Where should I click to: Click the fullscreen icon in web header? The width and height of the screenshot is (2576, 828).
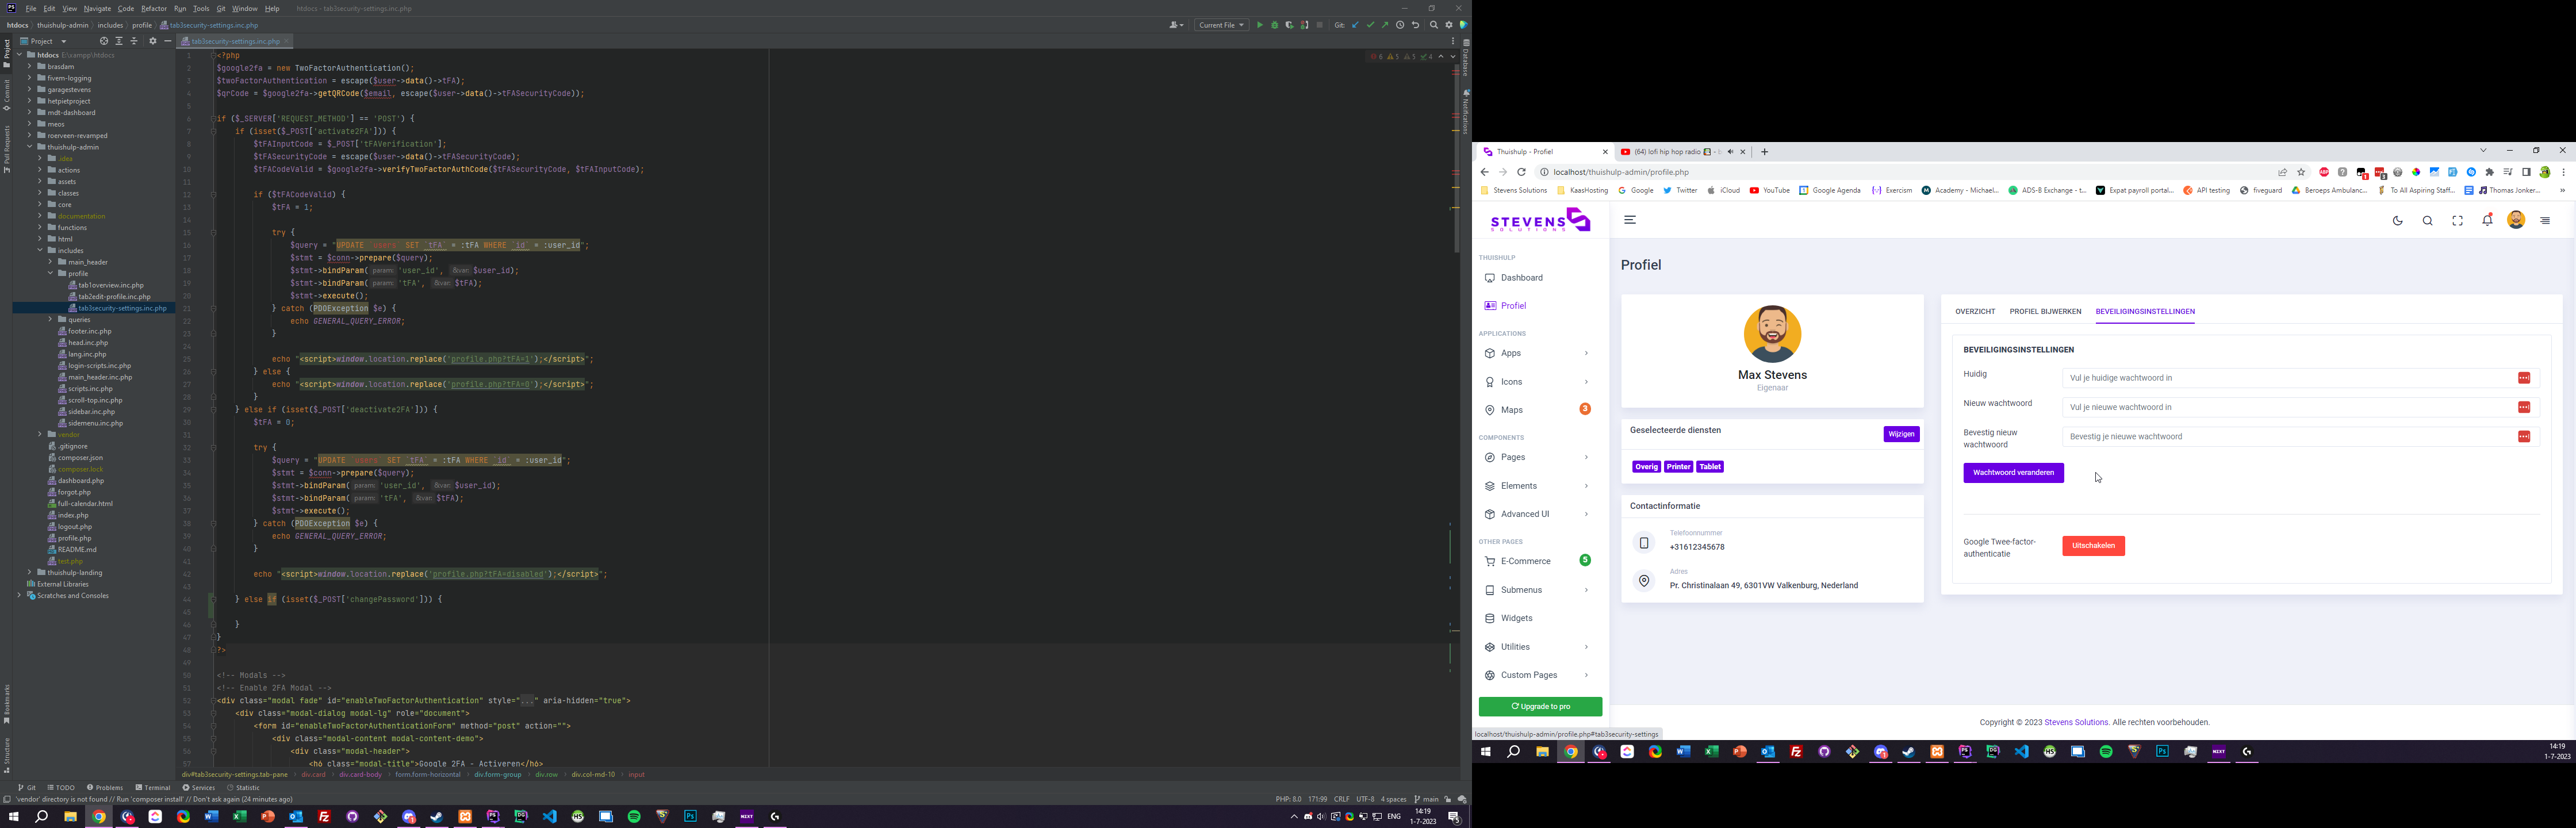[2457, 221]
